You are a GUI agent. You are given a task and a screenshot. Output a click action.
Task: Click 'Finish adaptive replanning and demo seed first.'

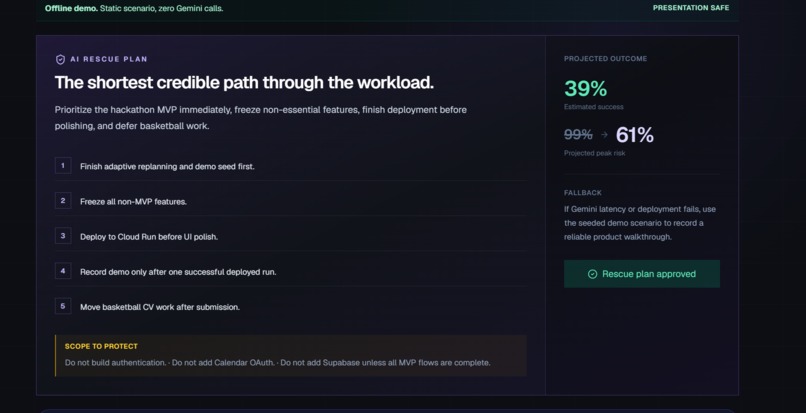tap(167, 167)
